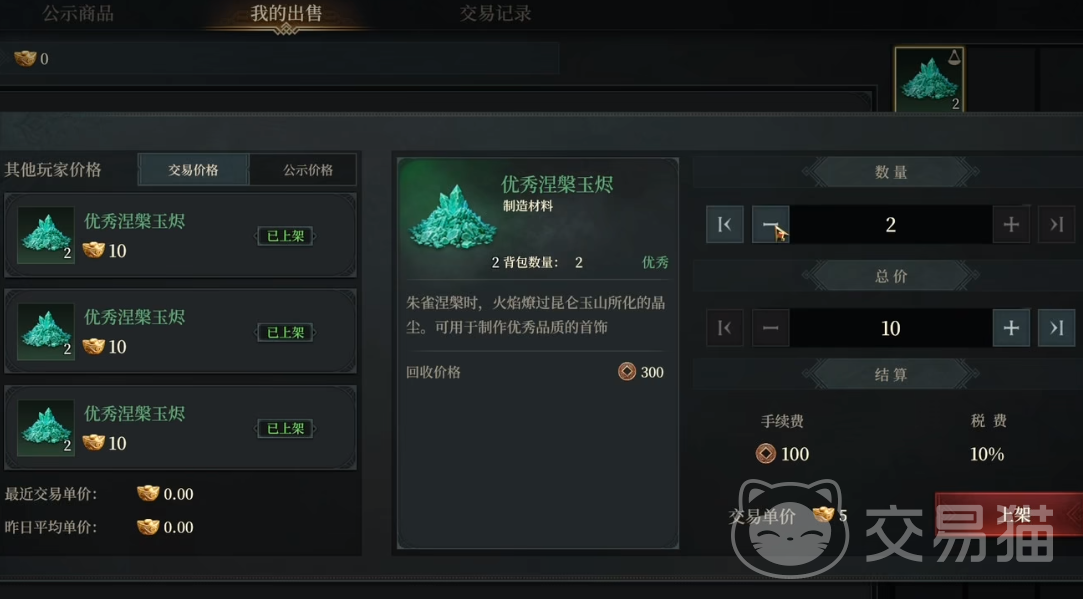This screenshot has width=1083, height=599.
Task: Select the 我的出售 tab
Action: click(x=286, y=14)
